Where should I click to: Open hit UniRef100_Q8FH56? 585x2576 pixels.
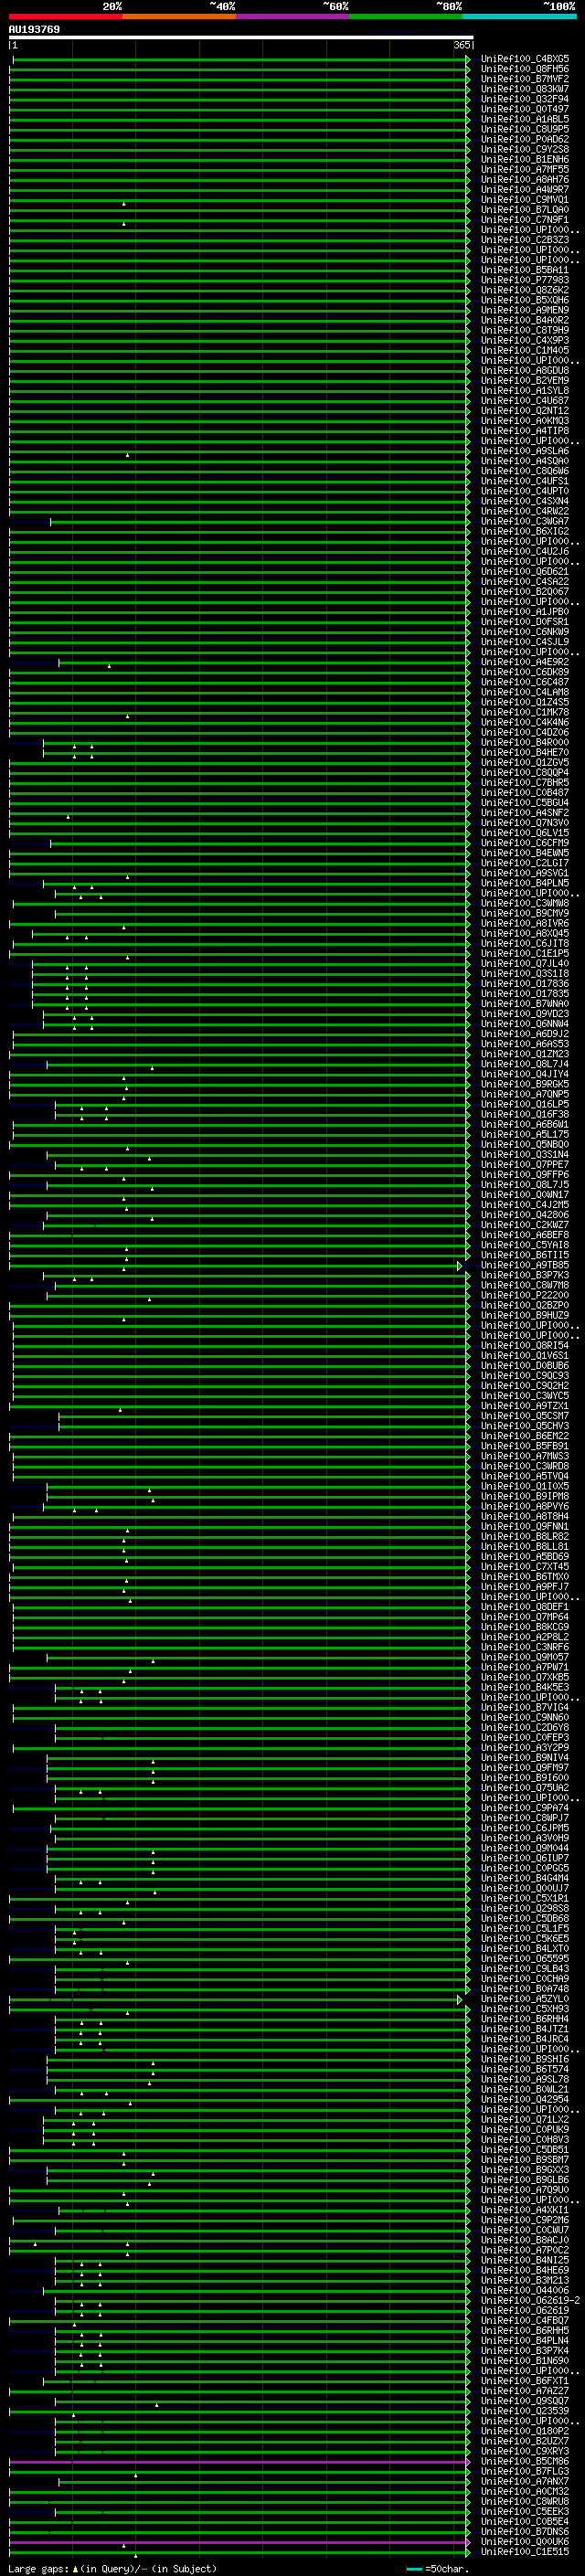(x=525, y=69)
